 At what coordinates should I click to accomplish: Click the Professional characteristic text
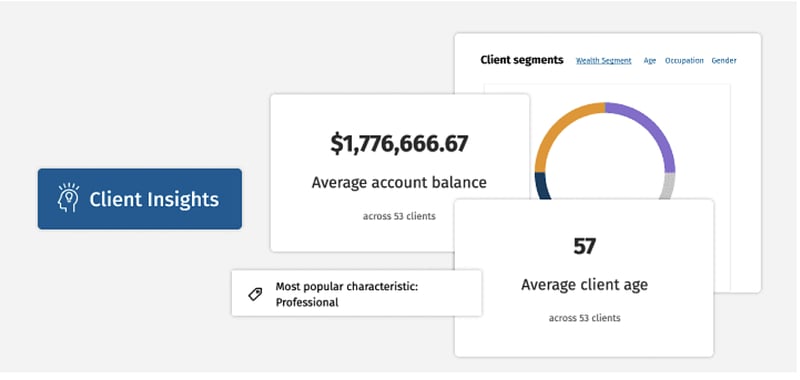(307, 302)
